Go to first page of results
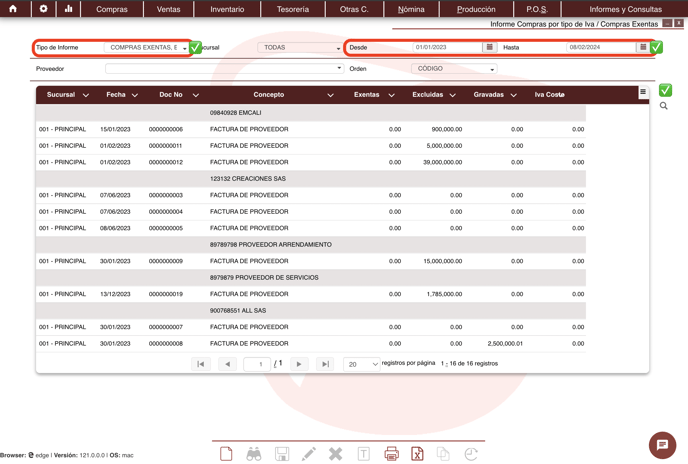The height and width of the screenshot is (464, 688). click(x=201, y=364)
